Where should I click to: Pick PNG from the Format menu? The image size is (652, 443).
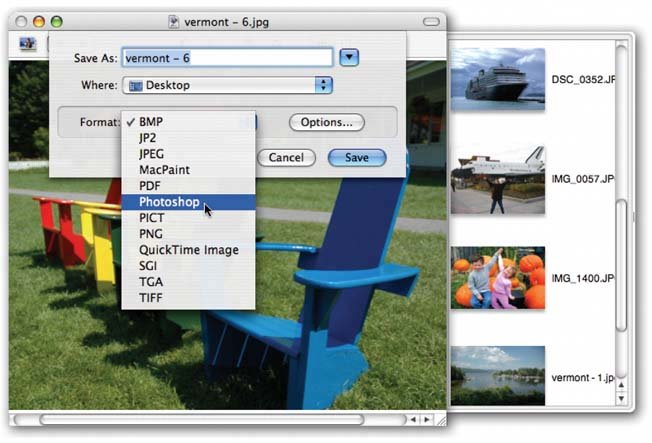click(x=188, y=234)
